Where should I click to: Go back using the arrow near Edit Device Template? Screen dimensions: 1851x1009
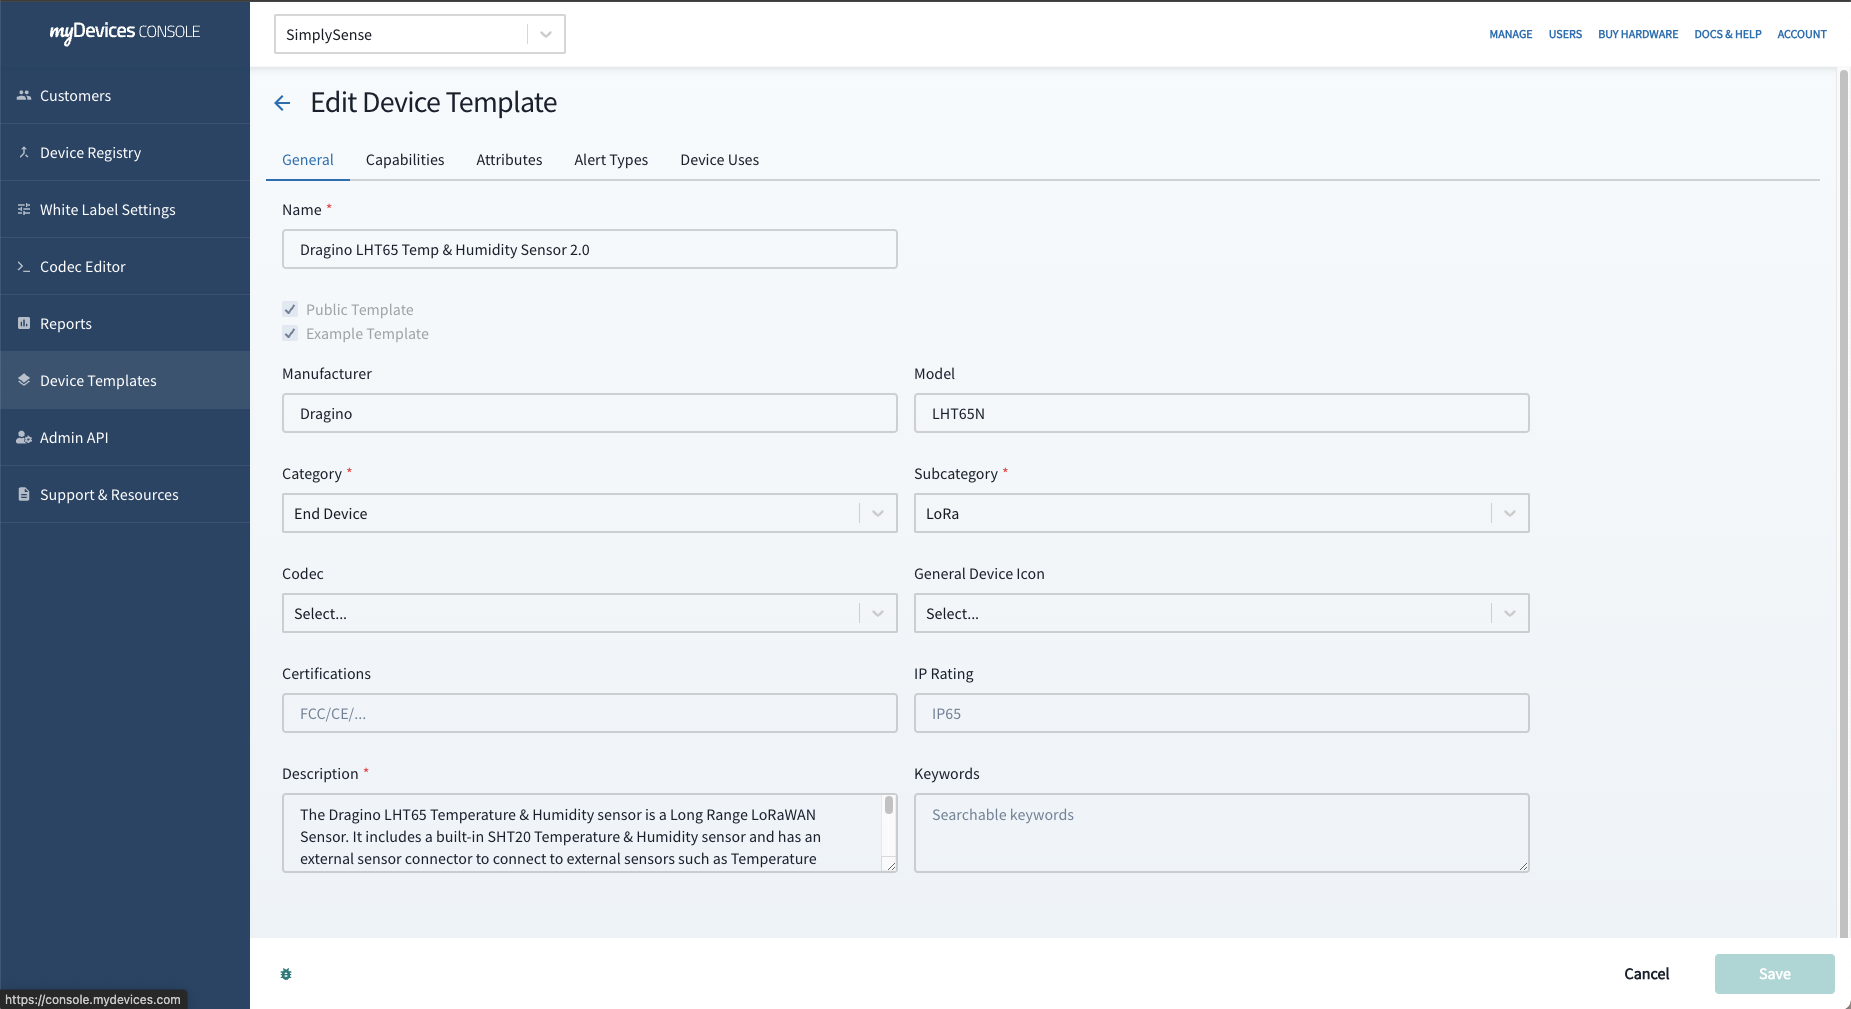[282, 103]
